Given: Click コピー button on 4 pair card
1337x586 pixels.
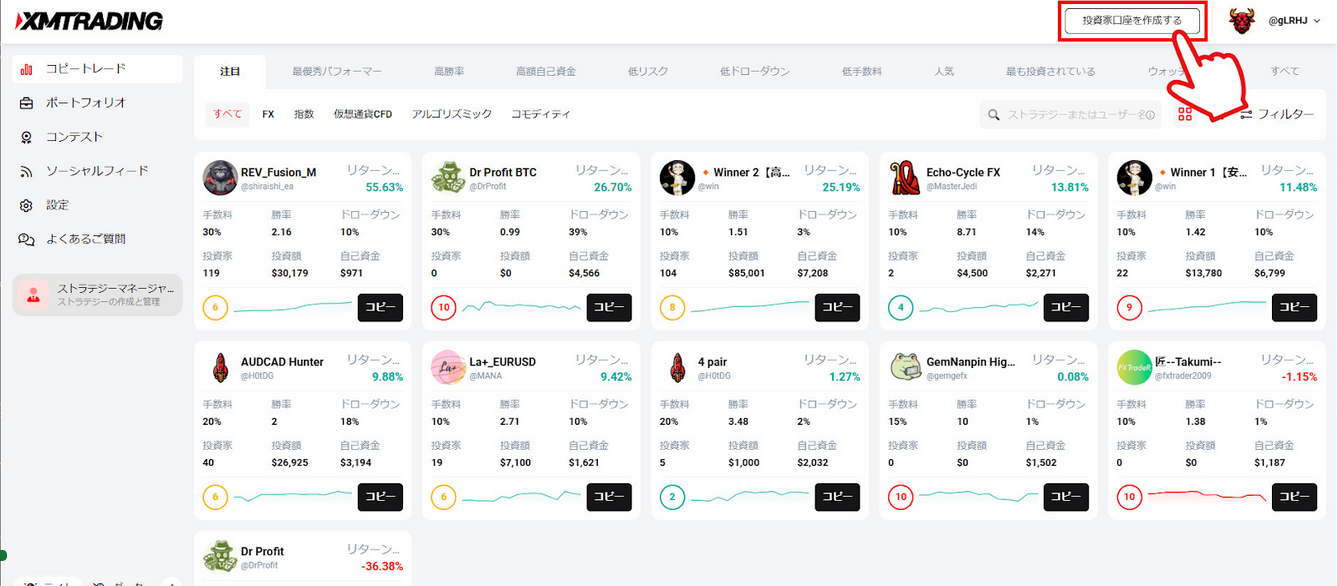Looking at the screenshot, I should tap(837, 497).
